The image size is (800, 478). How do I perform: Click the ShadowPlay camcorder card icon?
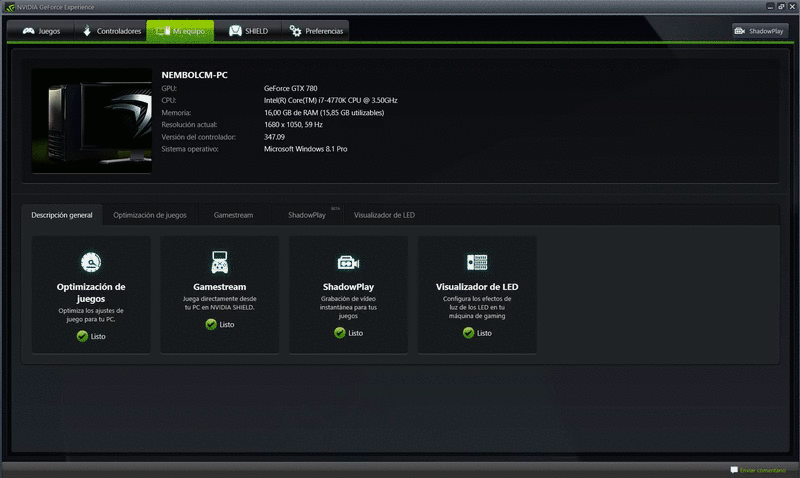click(348, 263)
